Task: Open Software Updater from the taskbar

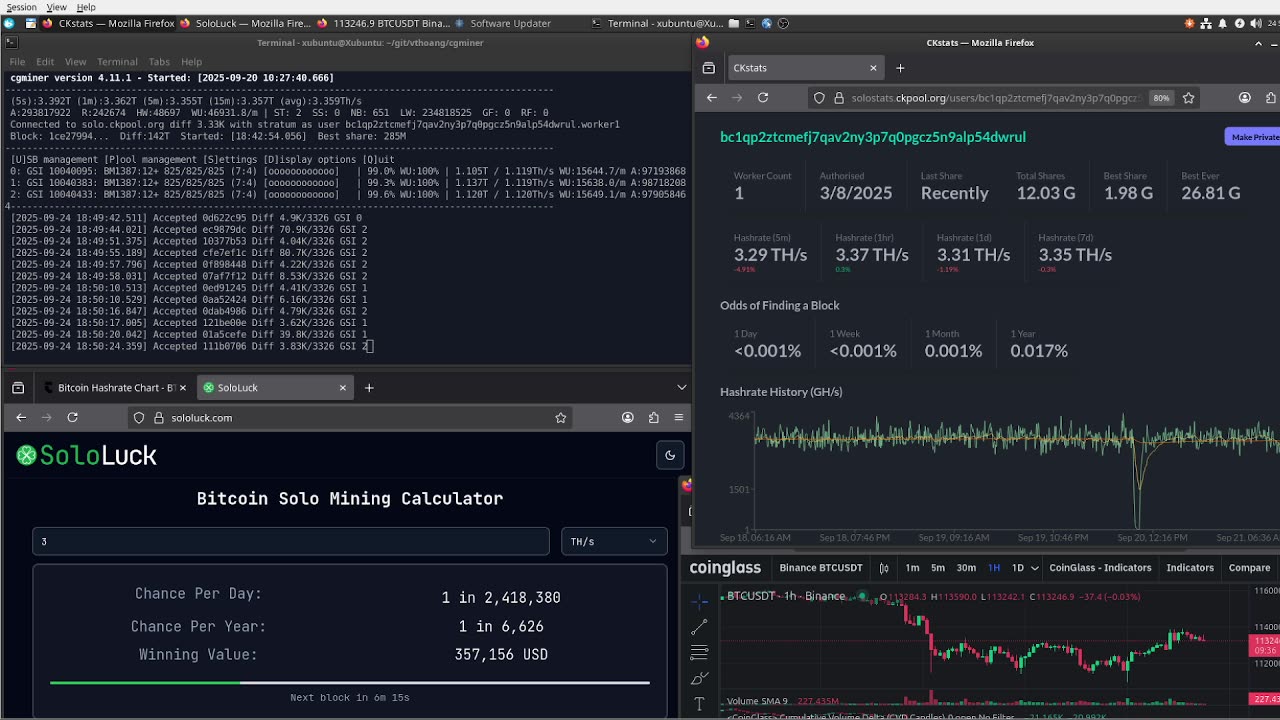Action: click(x=502, y=23)
